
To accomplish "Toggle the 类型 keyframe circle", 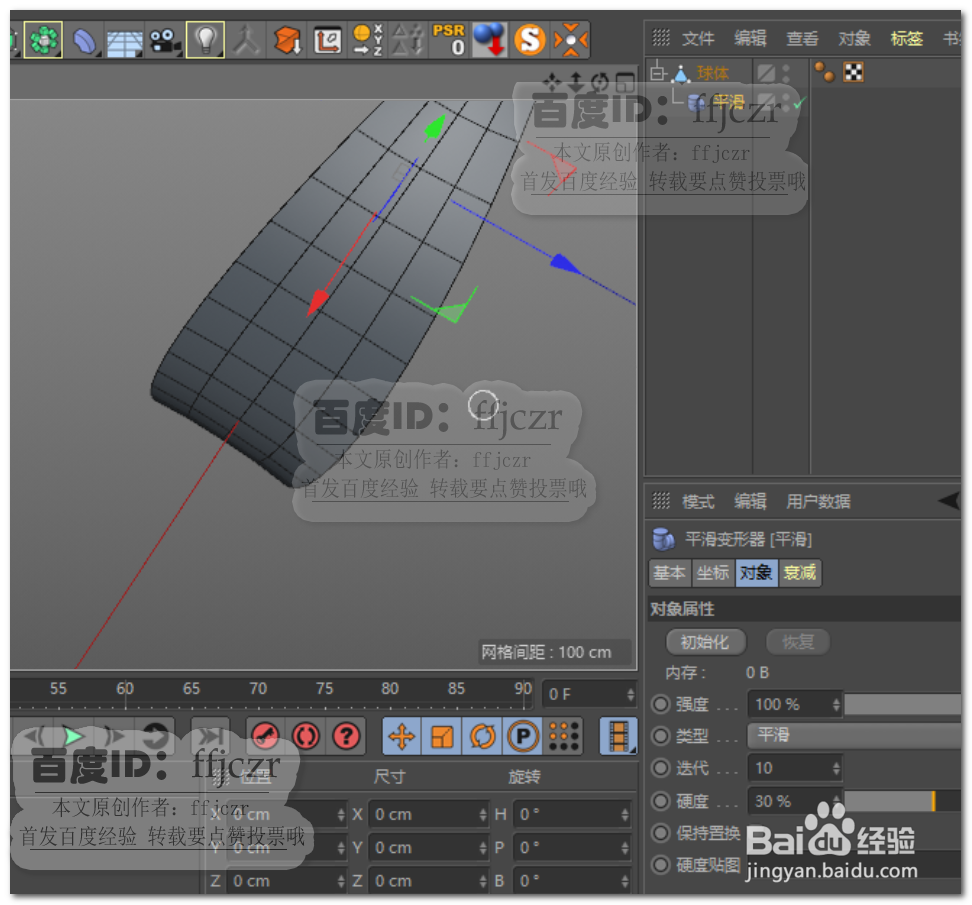I will (x=661, y=736).
